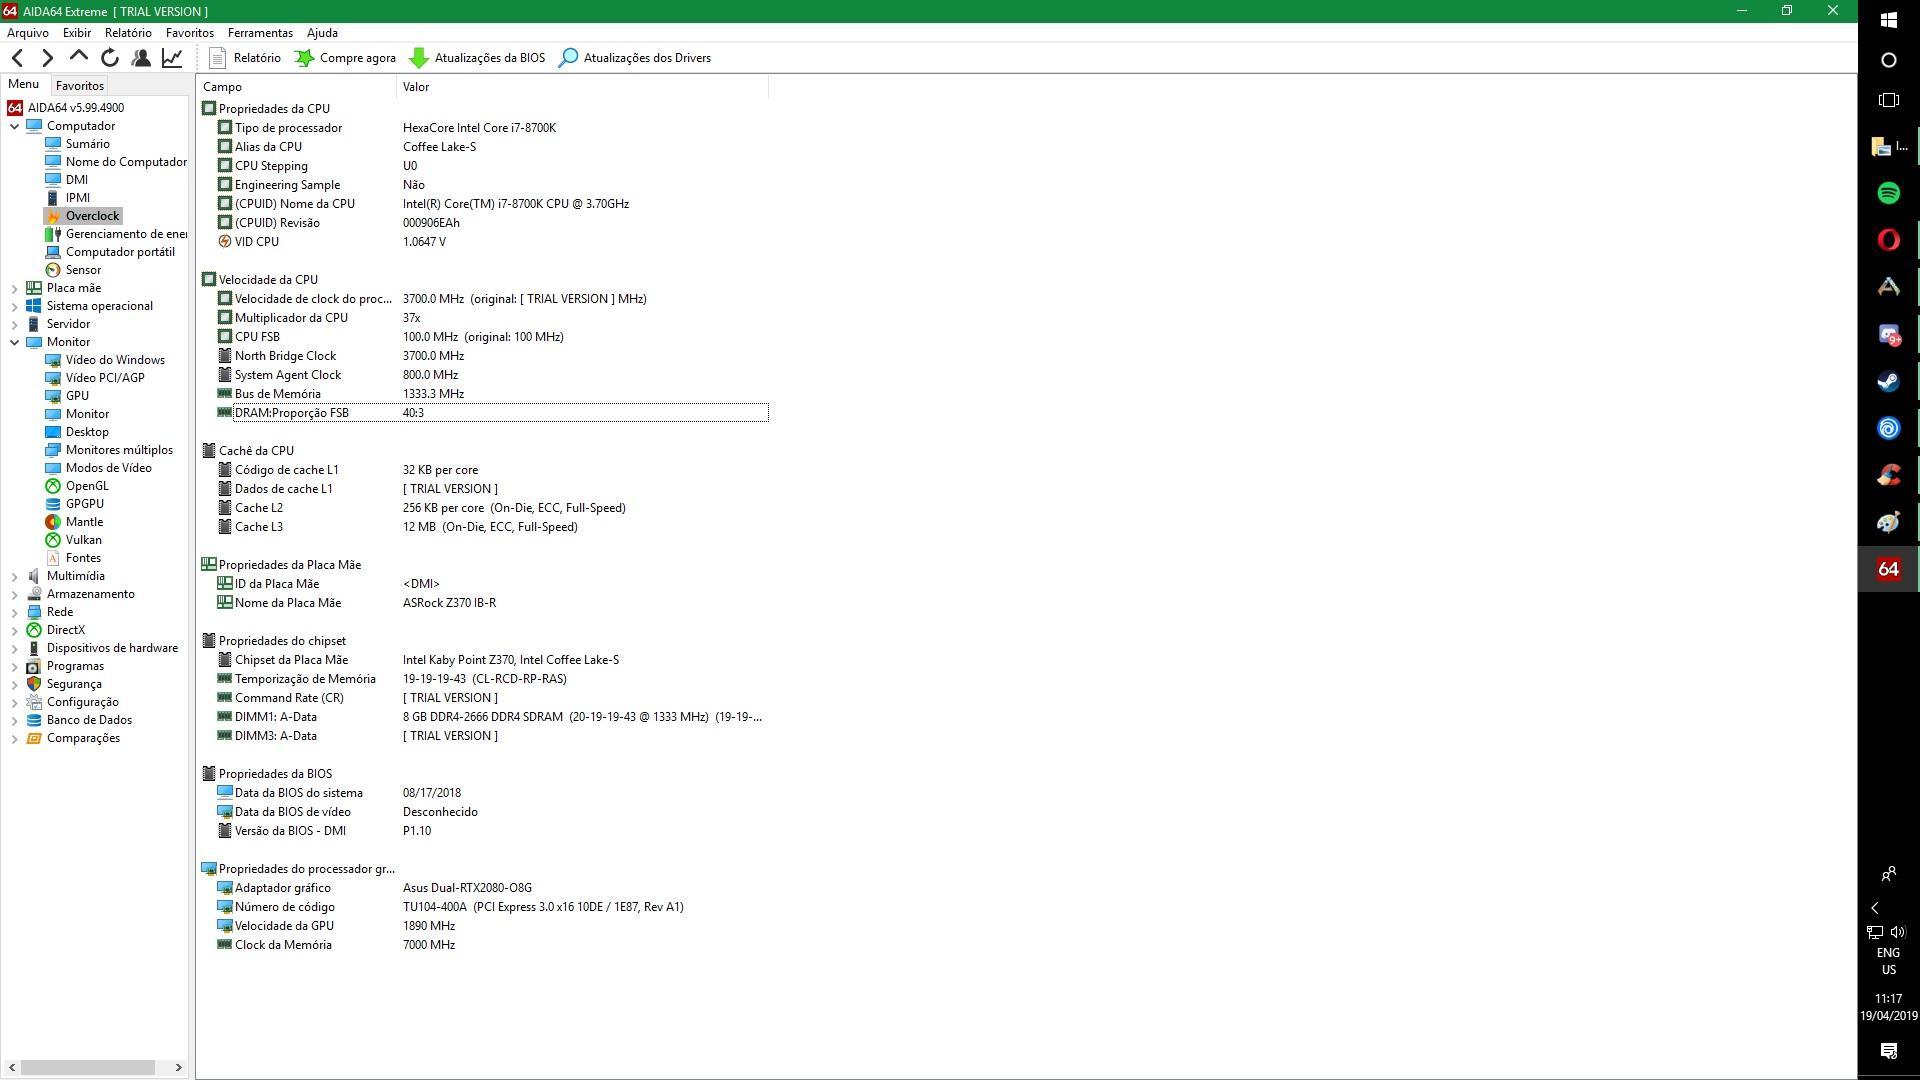Sort by the Campo column header
The height and width of the screenshot is (1080, 1920).
297,87
